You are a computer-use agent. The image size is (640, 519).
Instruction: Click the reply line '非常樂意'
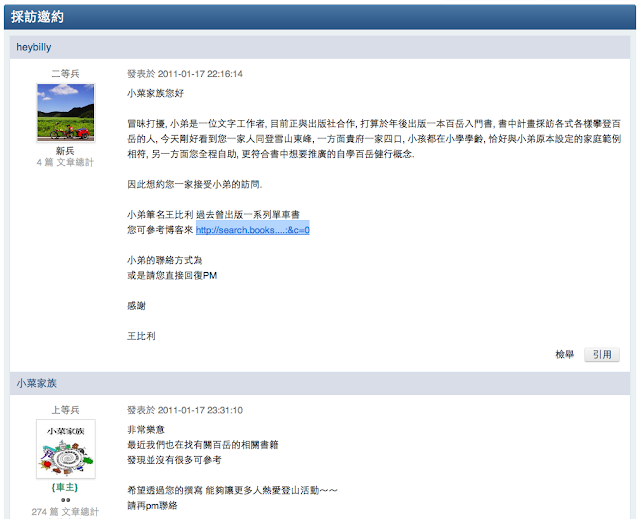tap(146, 430)
